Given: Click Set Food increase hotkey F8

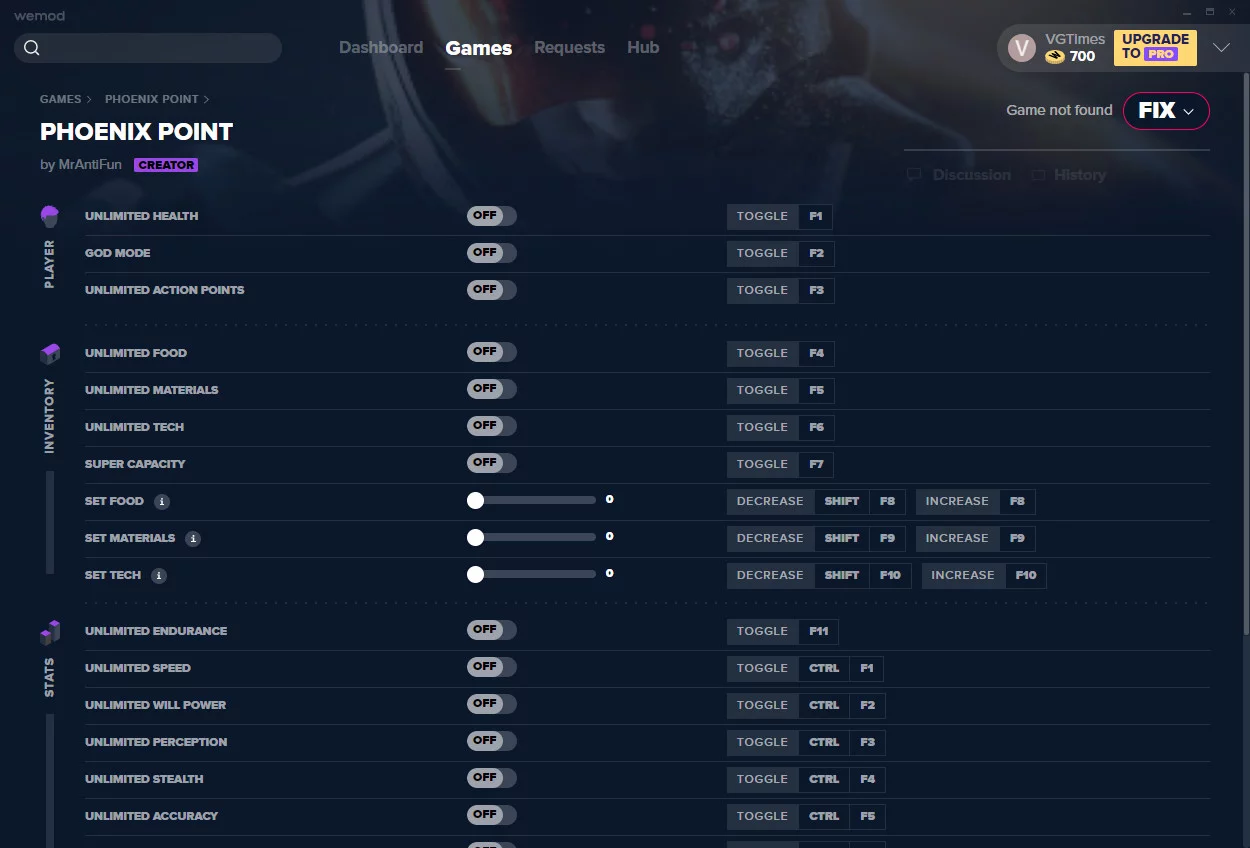Looking at the screenshot, I should coord(1017,501).
